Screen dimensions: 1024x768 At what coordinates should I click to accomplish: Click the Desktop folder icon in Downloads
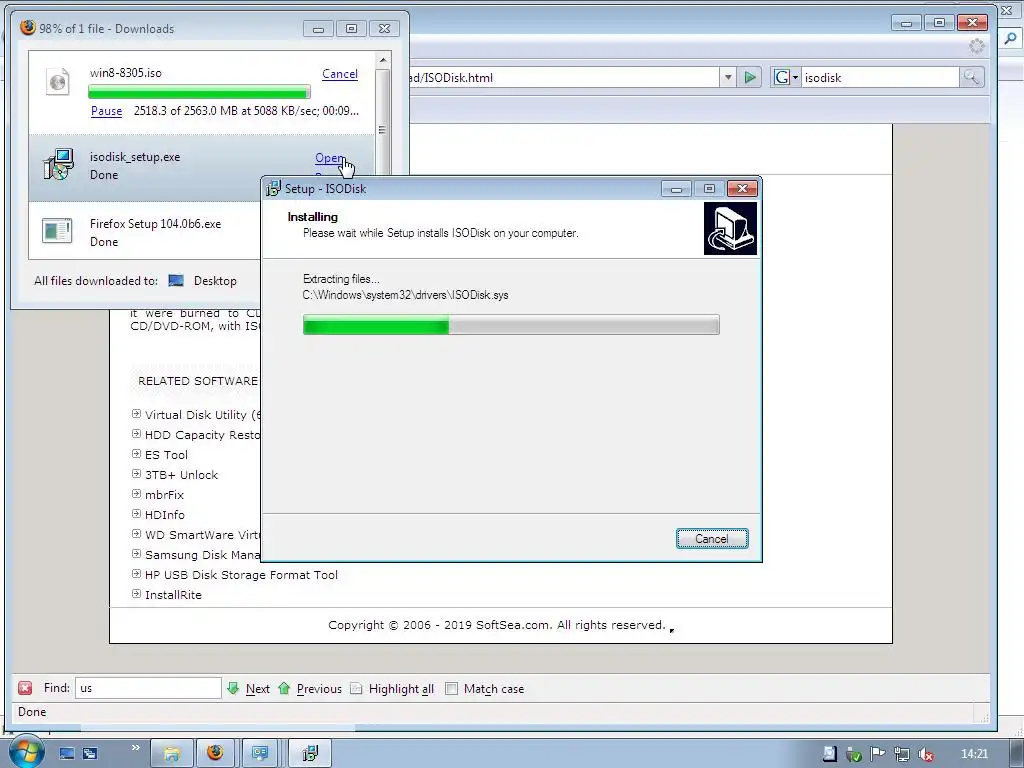pyautogui.click(x=176, y=281)
